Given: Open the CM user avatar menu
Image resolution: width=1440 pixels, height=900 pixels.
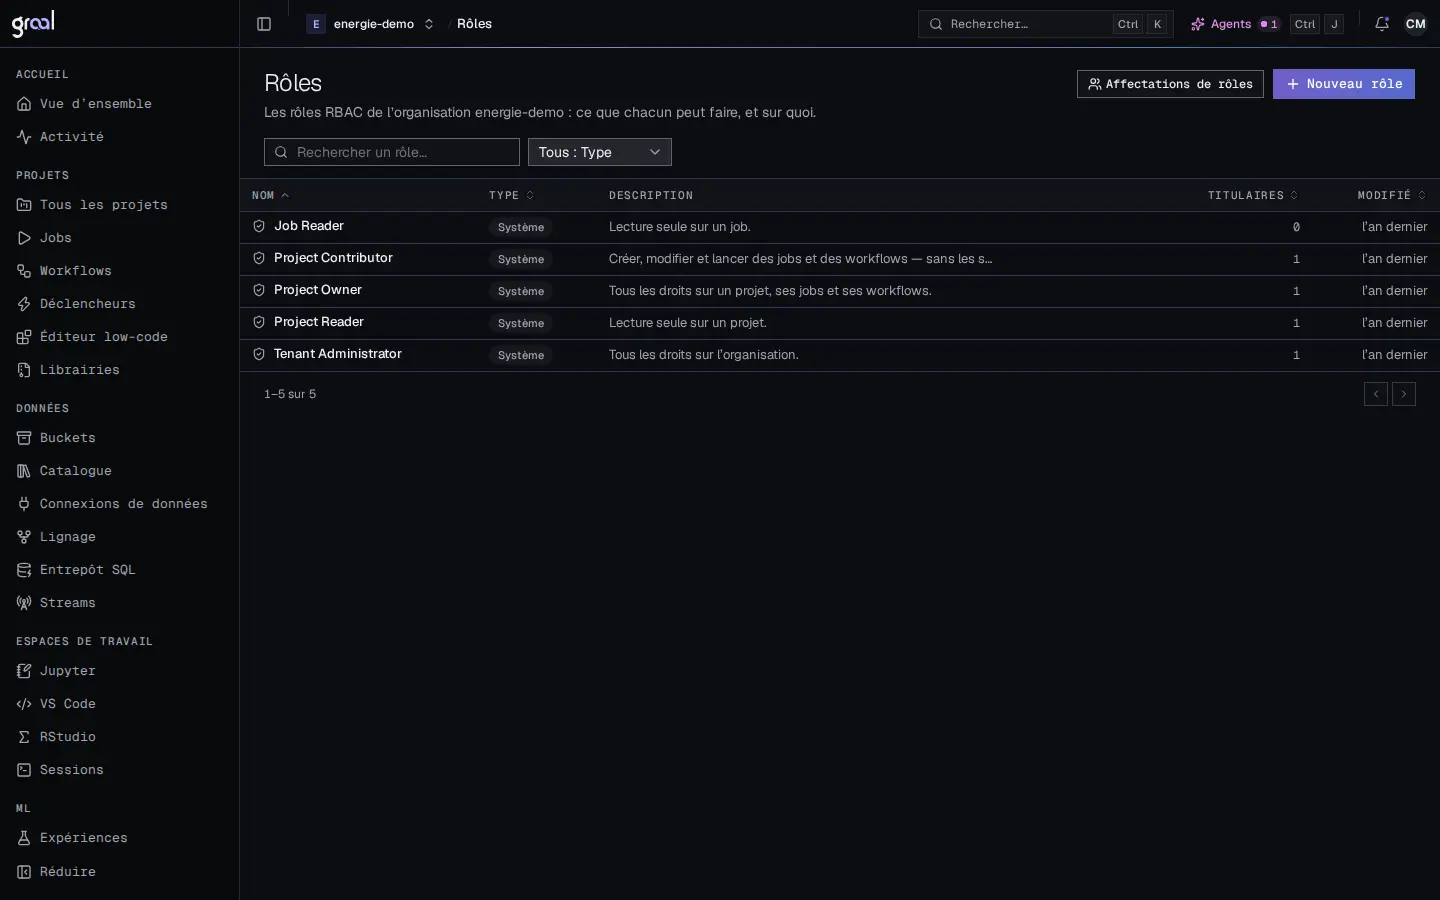Looking at the screenshot, I should point(1416,24).
